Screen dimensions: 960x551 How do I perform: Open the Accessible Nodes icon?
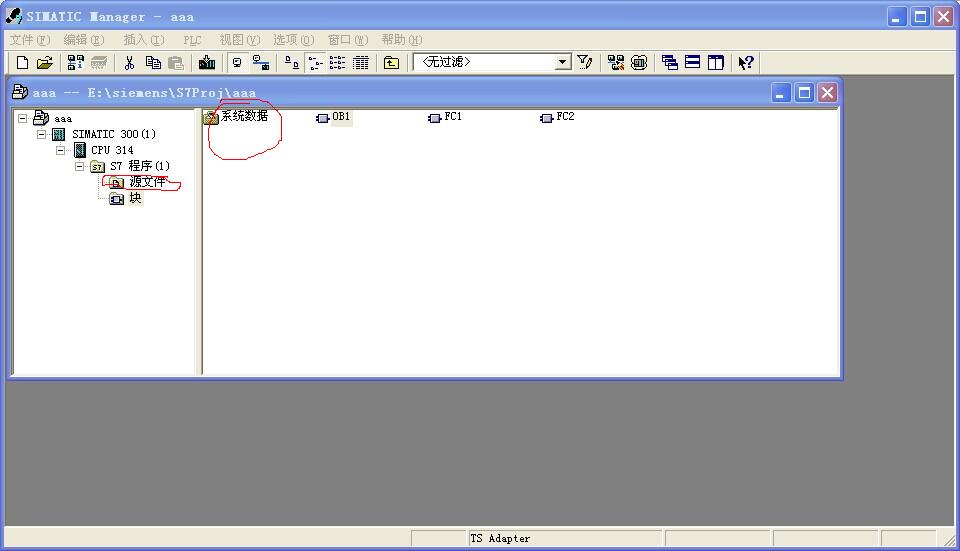(76, 62)
